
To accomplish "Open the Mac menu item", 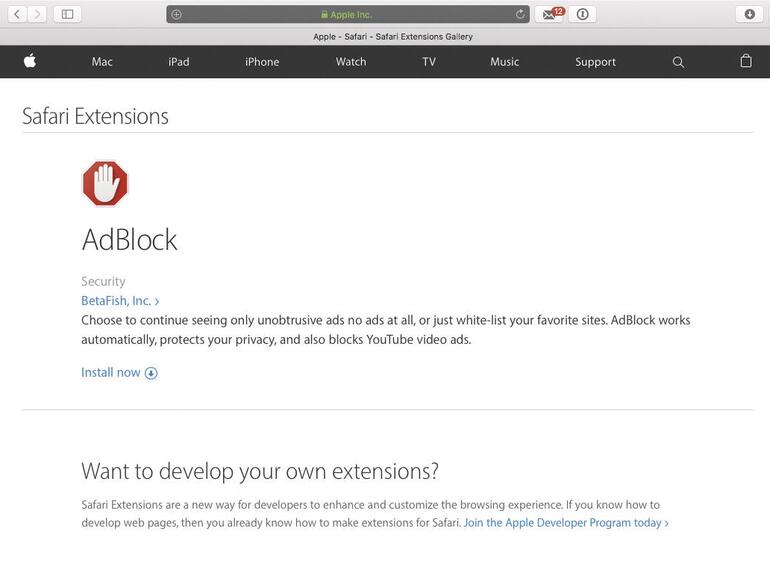I will click(102, 62).
